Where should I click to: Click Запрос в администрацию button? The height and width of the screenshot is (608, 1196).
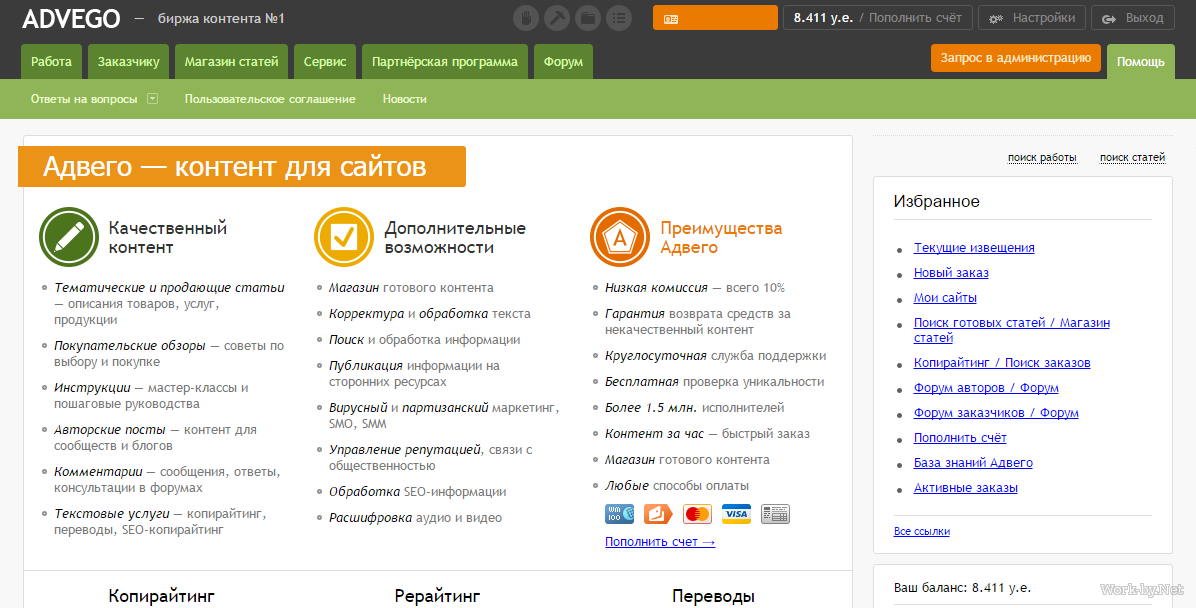point(1016,58)
